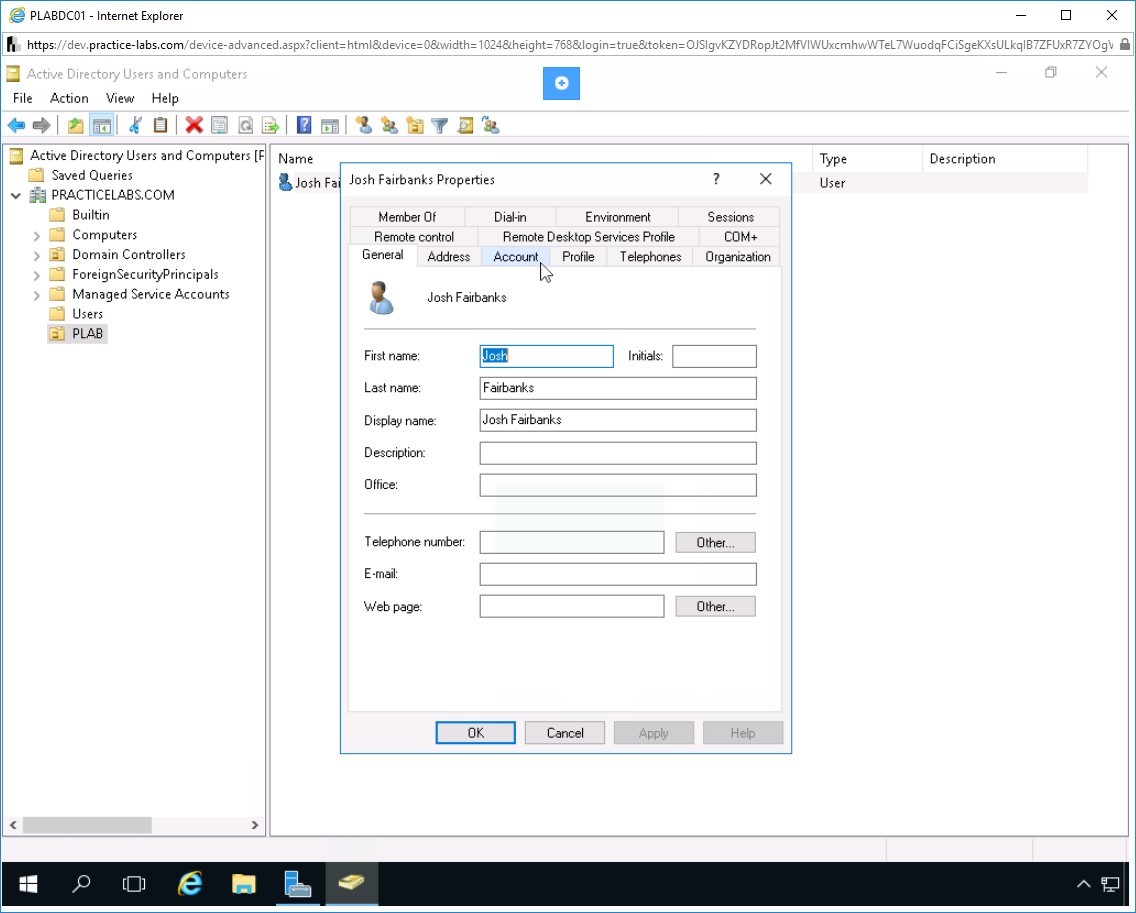Viewport: 1136px width, 913px height.
Task: Open Windows Start menu
Action: (x=28, y=883)
